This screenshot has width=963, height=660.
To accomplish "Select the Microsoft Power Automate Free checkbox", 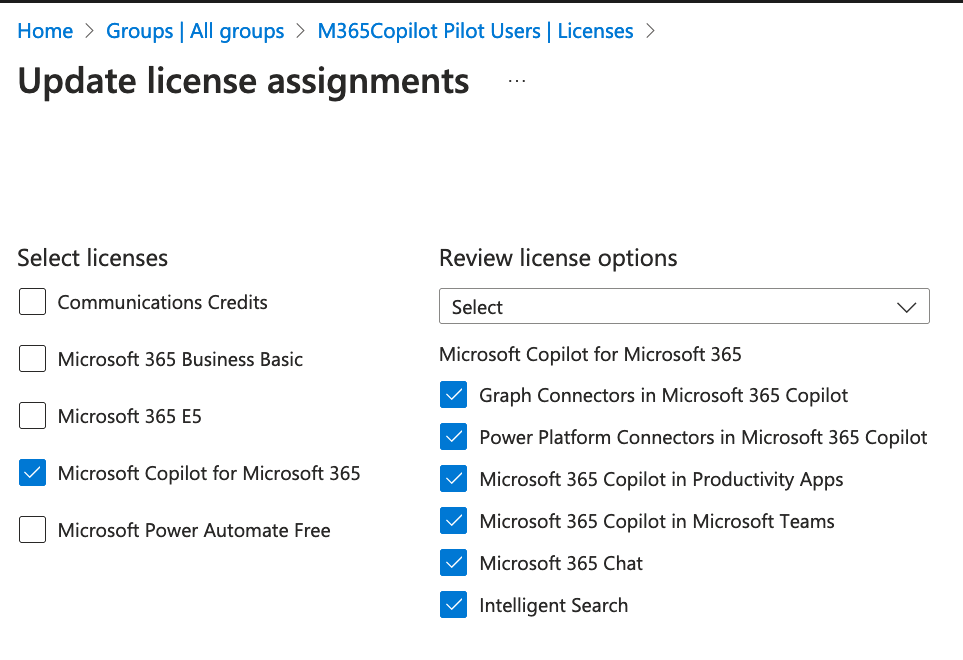I will coord(33,530).
